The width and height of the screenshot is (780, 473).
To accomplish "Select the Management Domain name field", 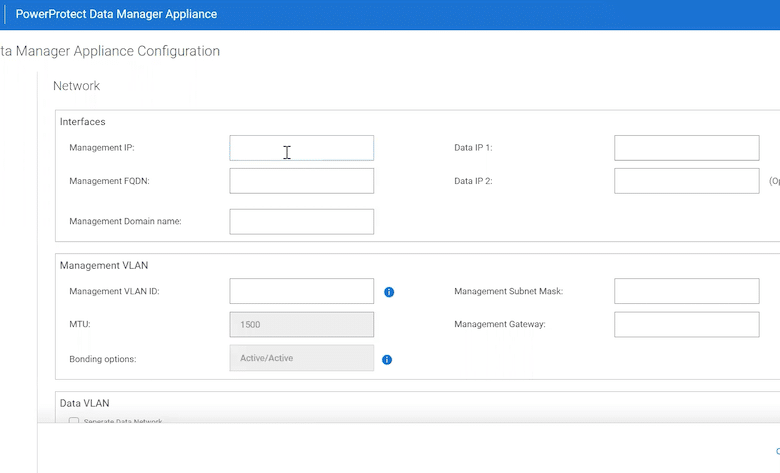I will [301, 221].
